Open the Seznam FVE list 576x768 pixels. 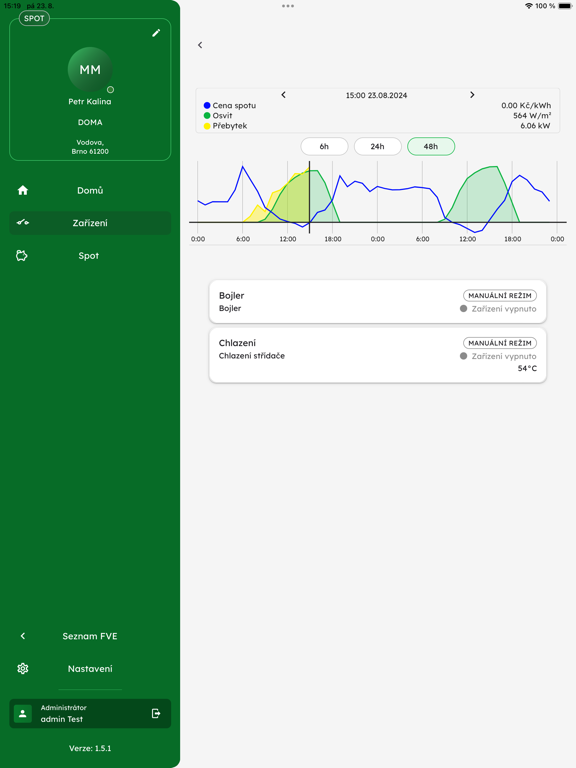(90, 636)
